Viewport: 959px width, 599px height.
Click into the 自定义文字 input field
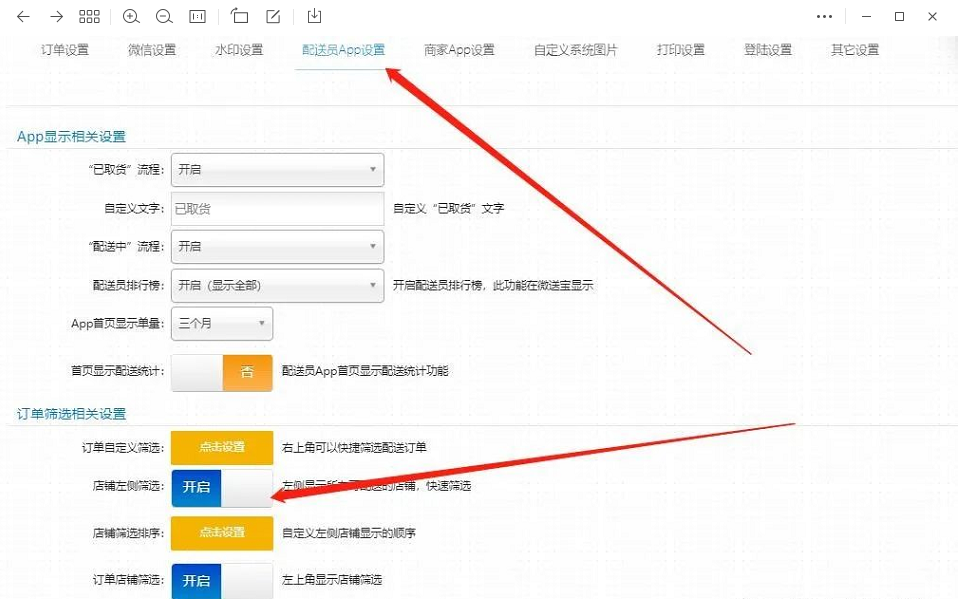tap(277, 209)
